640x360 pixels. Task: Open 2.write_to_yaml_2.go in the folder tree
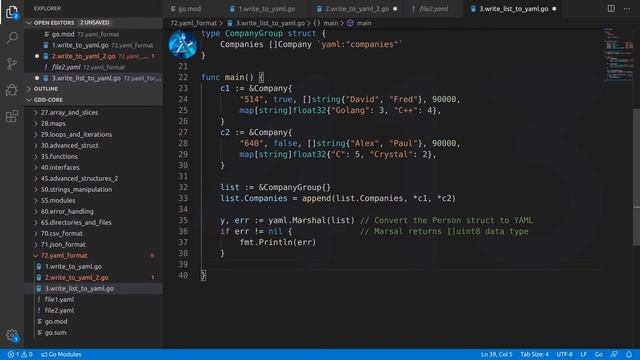(94, 277)
